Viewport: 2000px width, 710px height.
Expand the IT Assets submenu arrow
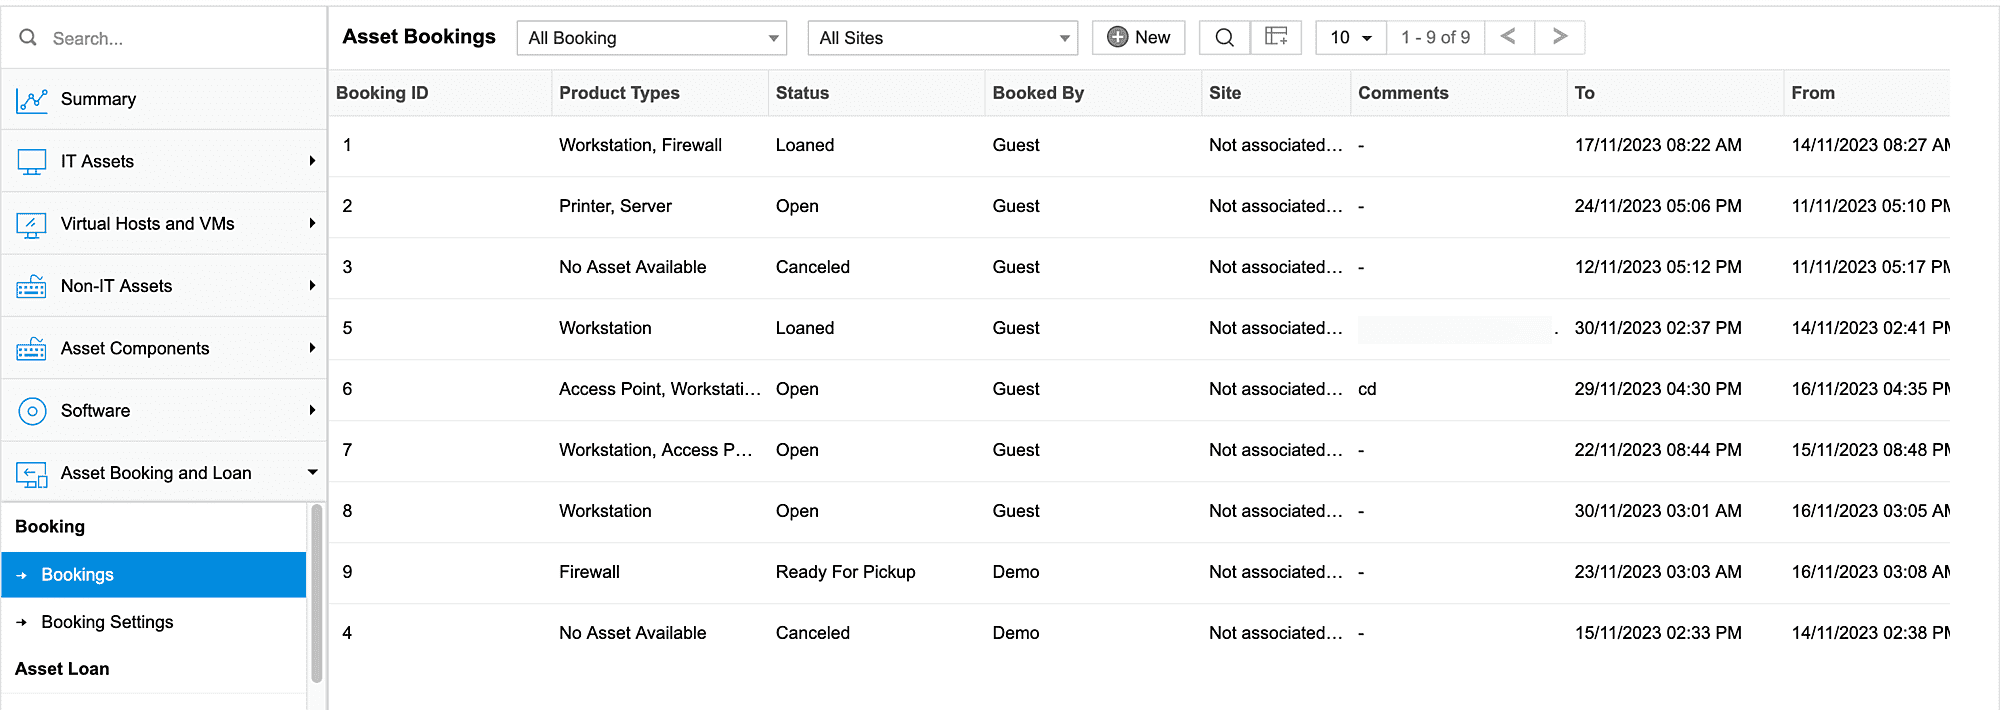click(312, 161)
